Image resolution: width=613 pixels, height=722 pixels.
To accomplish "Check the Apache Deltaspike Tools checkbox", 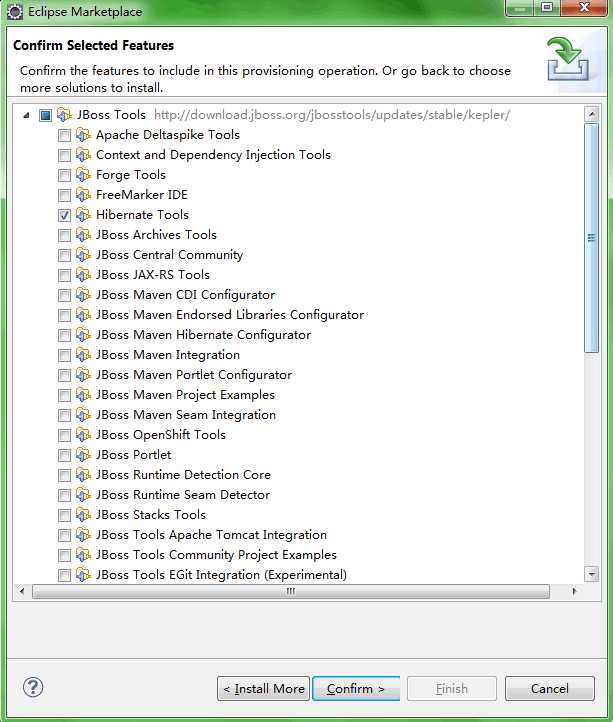I will pos(64,135).
